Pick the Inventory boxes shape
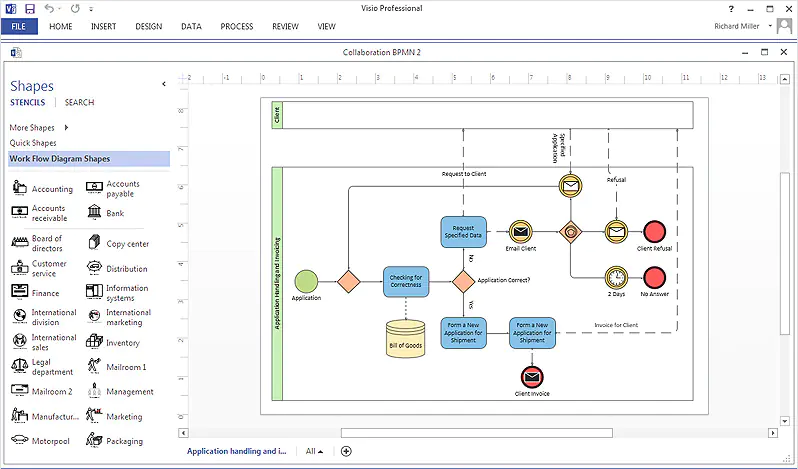 [x=94, y=341]
